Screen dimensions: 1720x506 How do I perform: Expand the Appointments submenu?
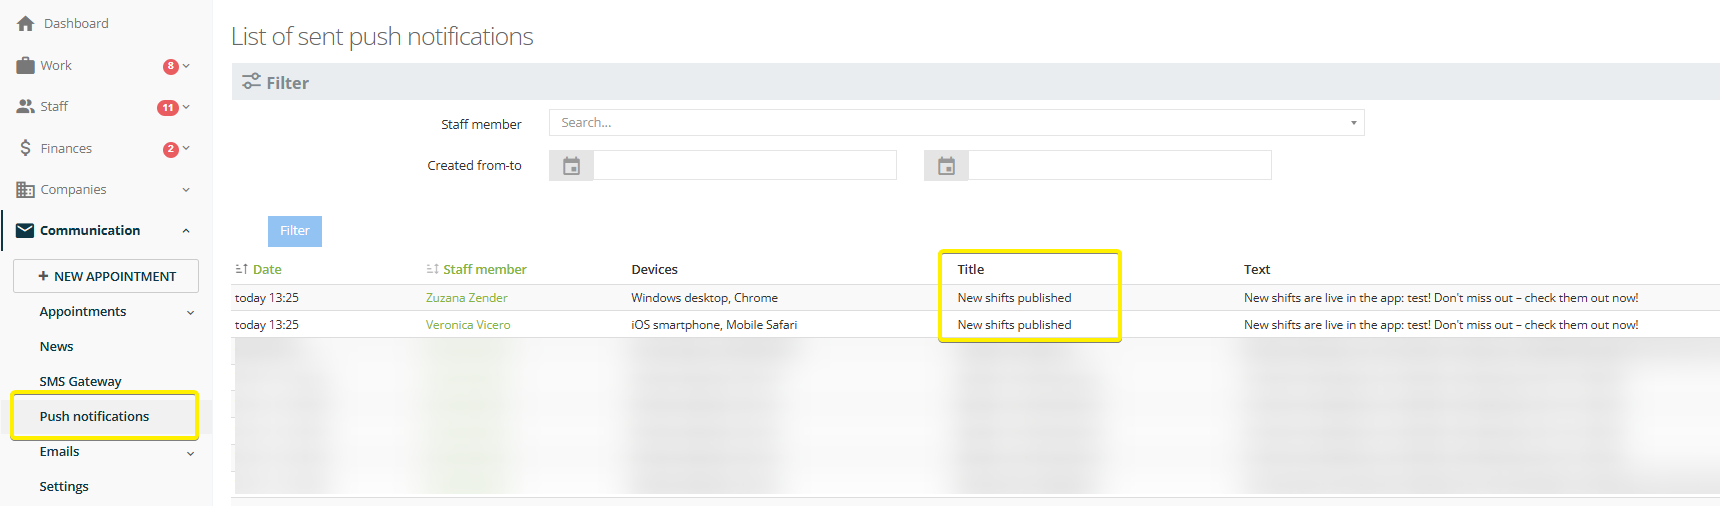190,313
